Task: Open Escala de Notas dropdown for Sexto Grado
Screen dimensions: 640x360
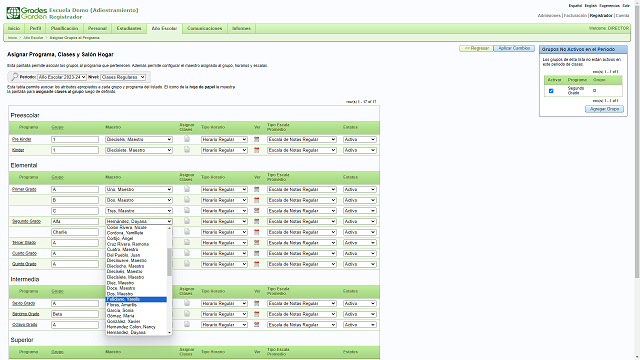Action: pos(302,303)
